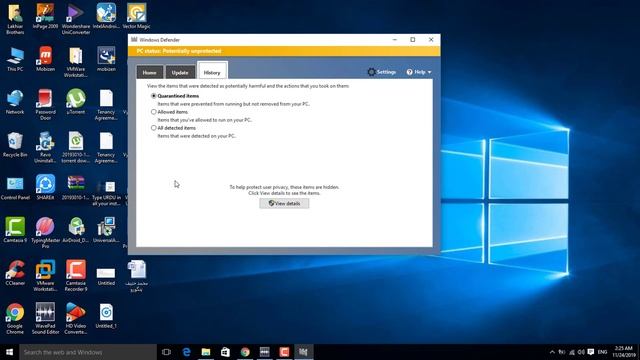Launch TypingMaster Pro icon
The image size is (640, 360).
pos(45,233)
